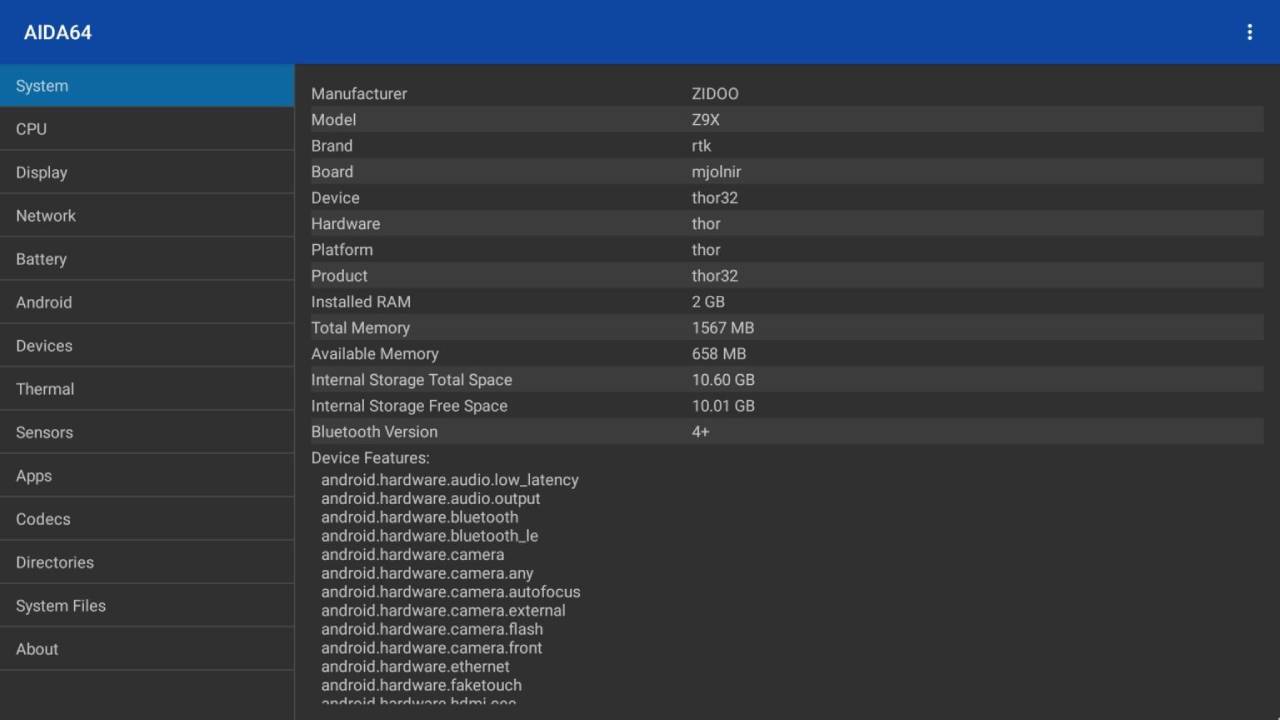The image size is (1280, 720).
Task: Click android.hardware.camera.front feature
Action: [431, 648]
